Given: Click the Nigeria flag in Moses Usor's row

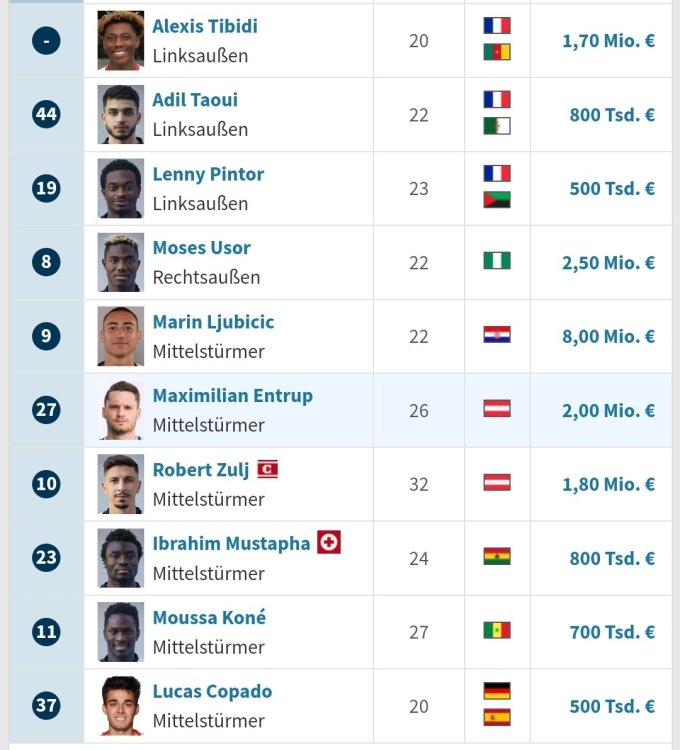Looking at the screenshot, I should pyautogui.click(x=496, y=261).
